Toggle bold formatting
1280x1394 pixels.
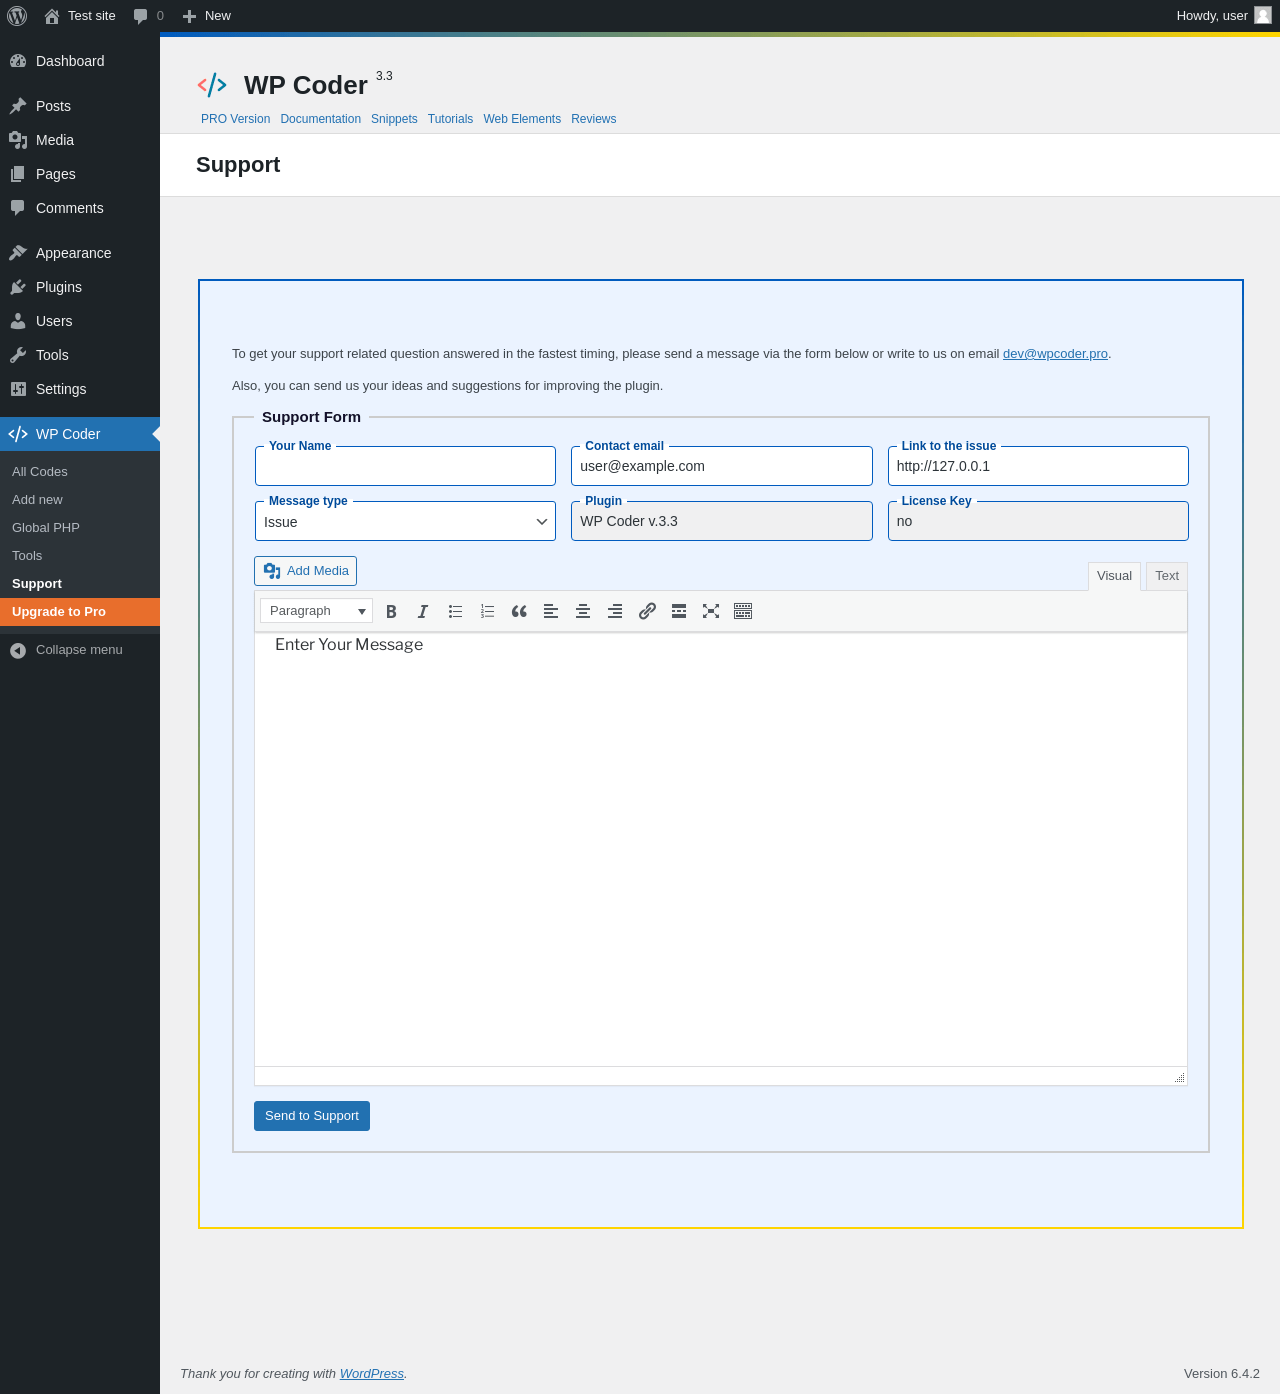coord(391,611)
